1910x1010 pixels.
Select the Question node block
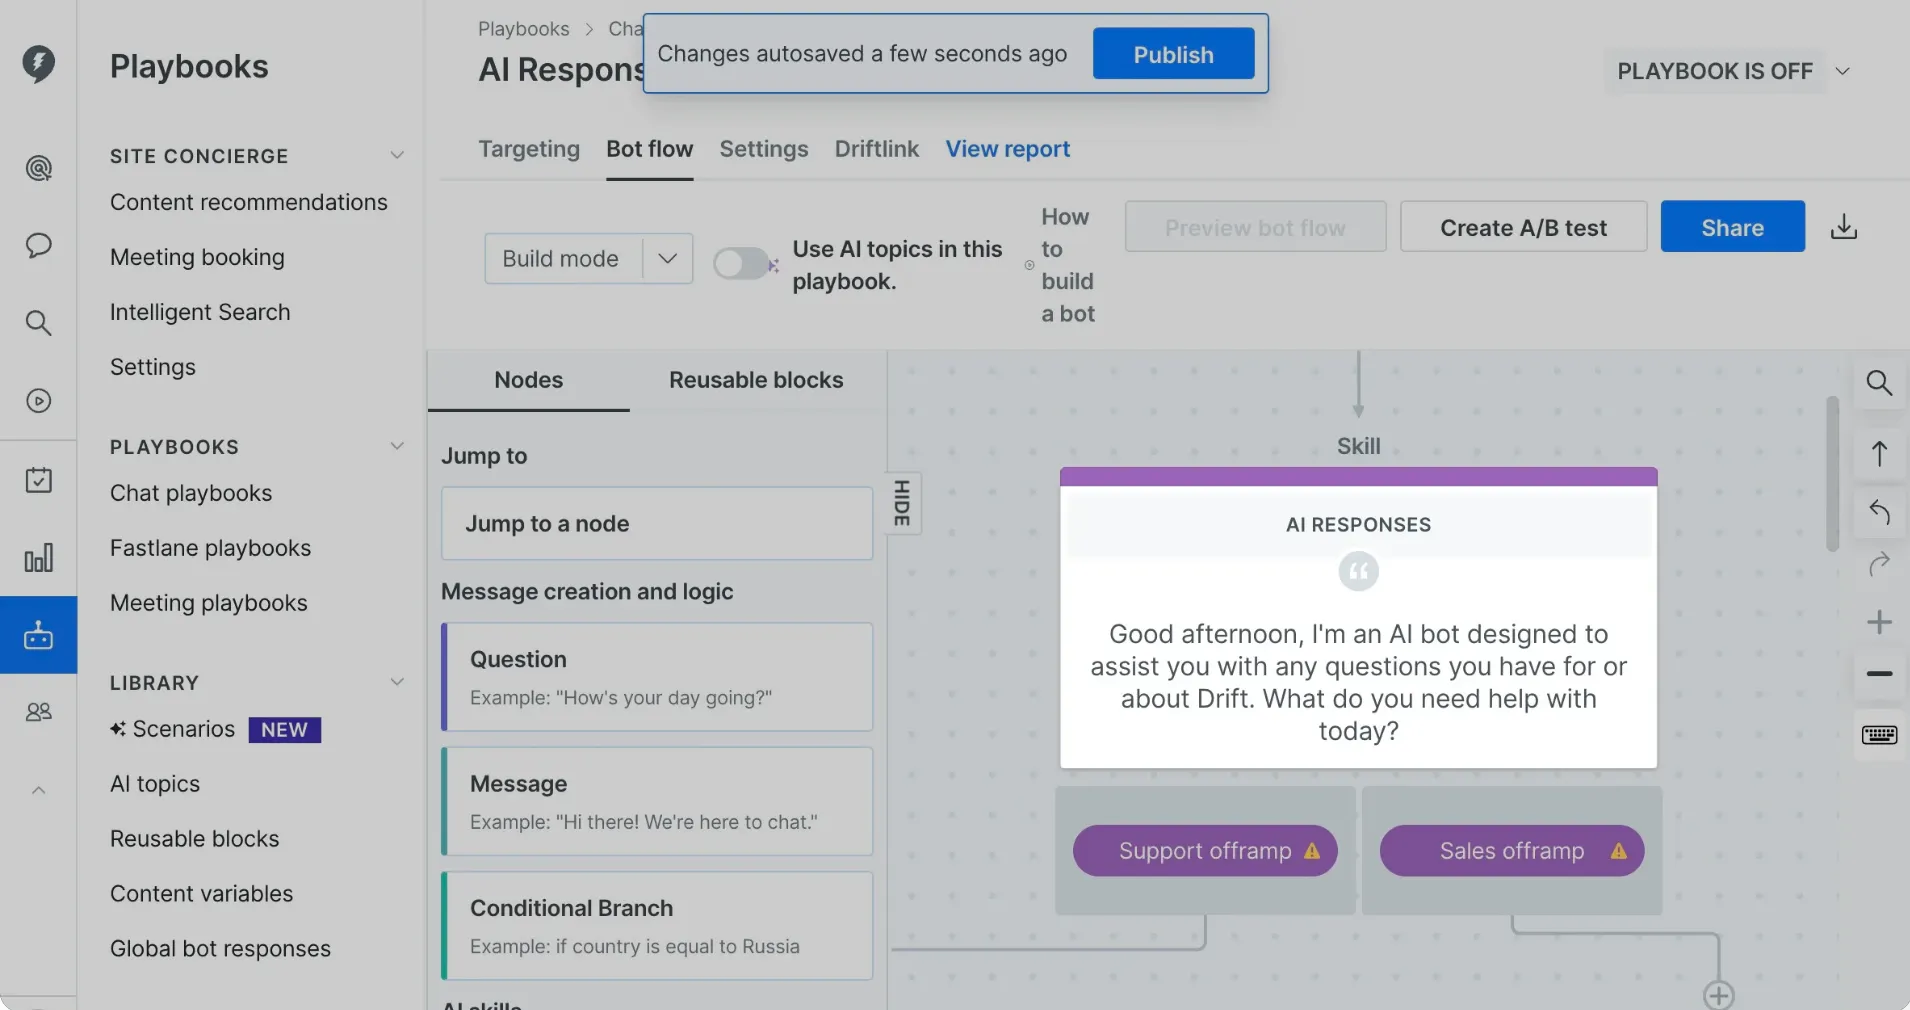pyautogui.click(x=657, y=677)
